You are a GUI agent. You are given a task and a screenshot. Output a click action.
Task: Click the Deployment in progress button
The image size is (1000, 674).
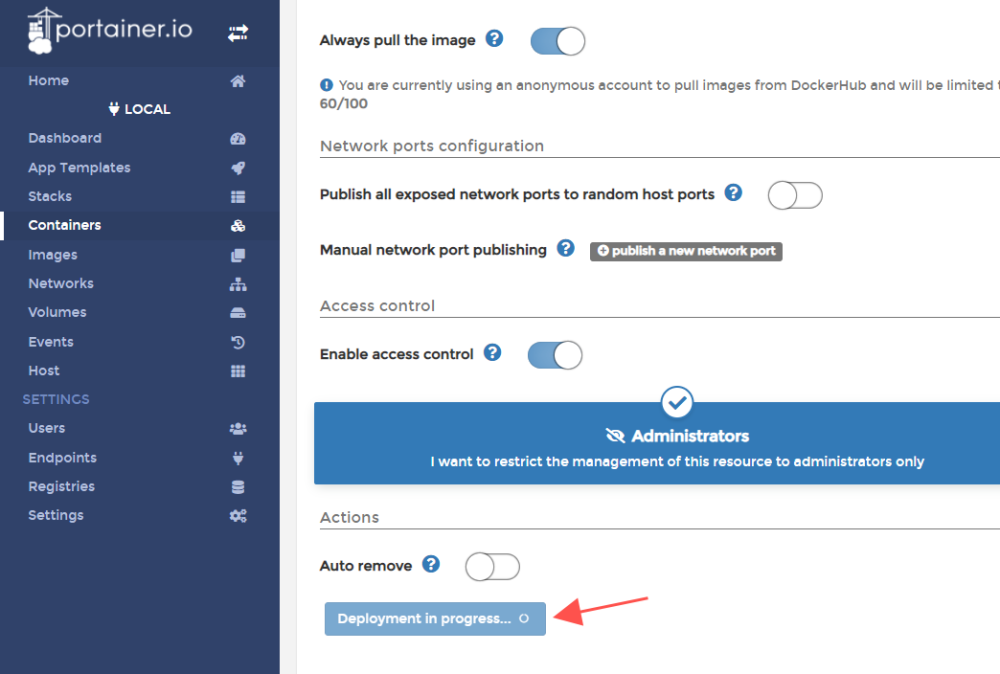pos(434,619)
